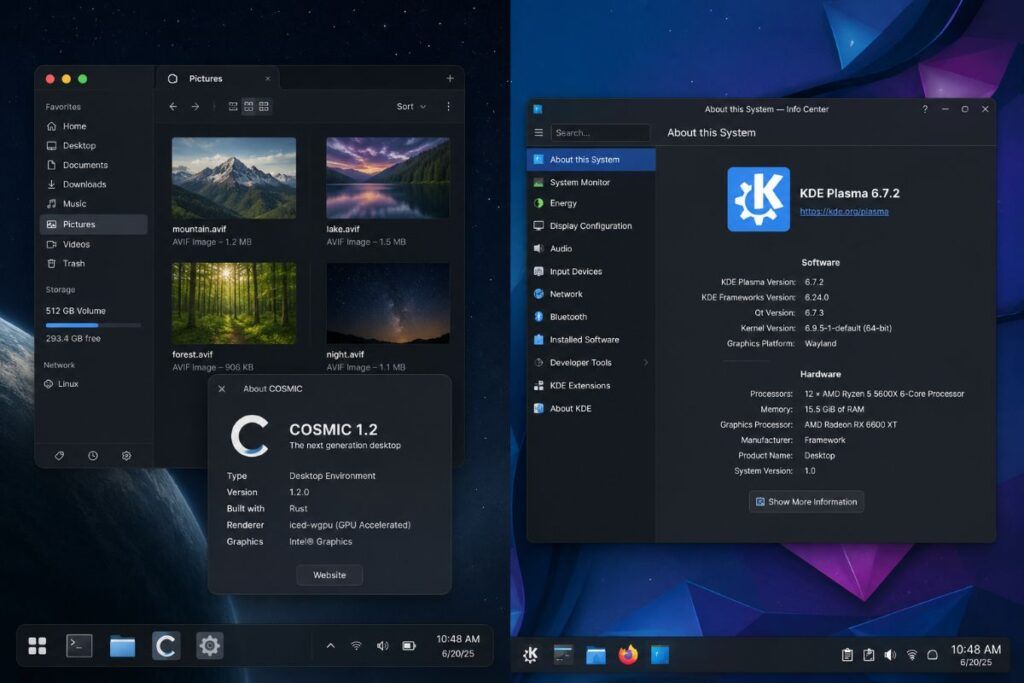Image resolution: width=1024 pixels, height=683 pixels.
Task: Click the COSMIC logo dock icon
Action: pos(166,646)
